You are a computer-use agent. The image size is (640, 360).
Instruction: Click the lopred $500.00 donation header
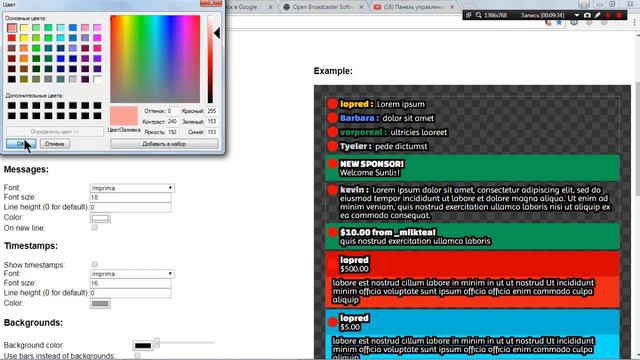point(473,264)
